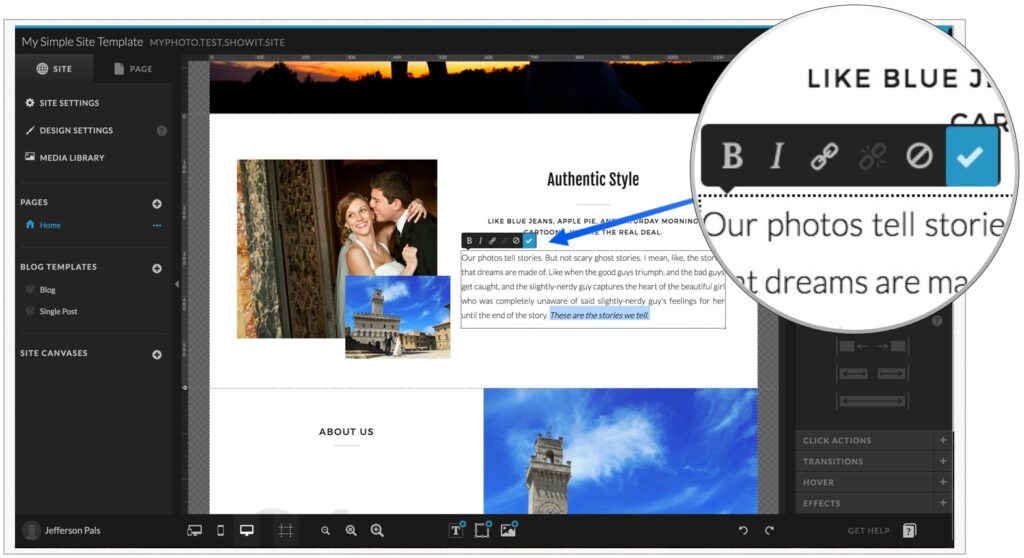Zoom out the canvas
Viewport: 1024px width, 558px height.
(x=325, y=531)
